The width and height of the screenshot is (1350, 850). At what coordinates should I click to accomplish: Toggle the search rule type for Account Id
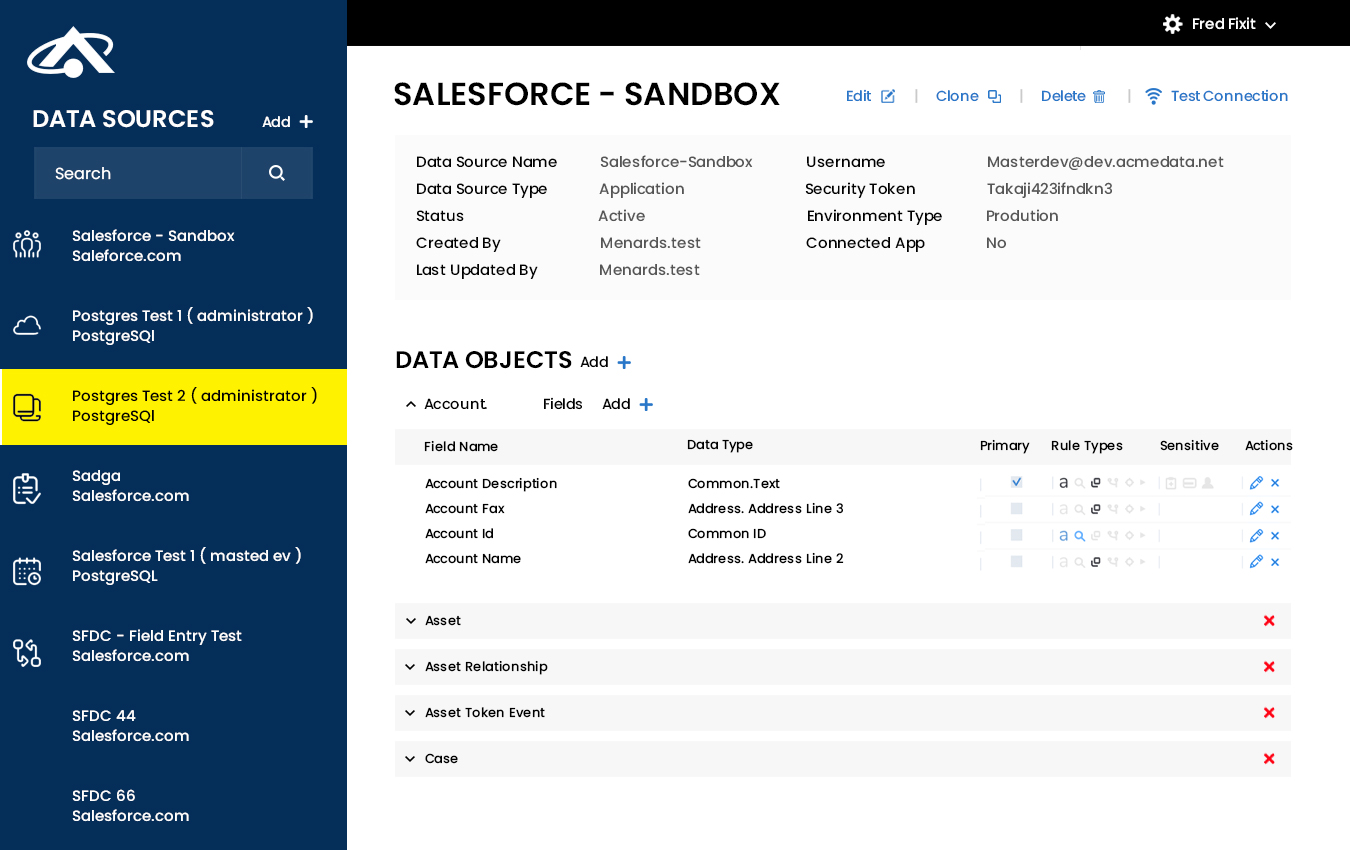[1080, 536]
